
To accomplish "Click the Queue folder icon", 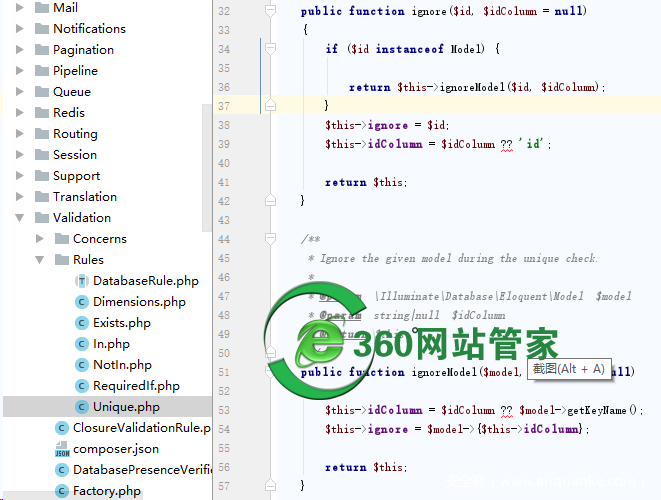I will point(42,91).
